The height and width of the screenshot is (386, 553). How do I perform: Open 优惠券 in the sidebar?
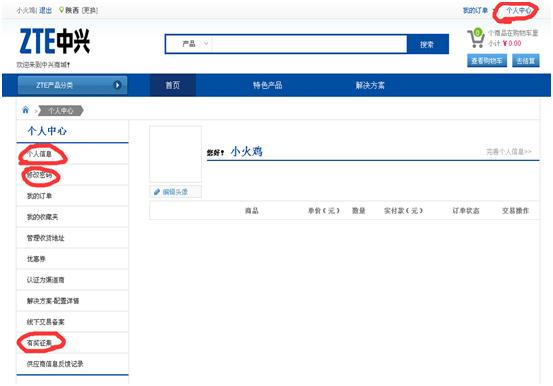coord(36,259)
